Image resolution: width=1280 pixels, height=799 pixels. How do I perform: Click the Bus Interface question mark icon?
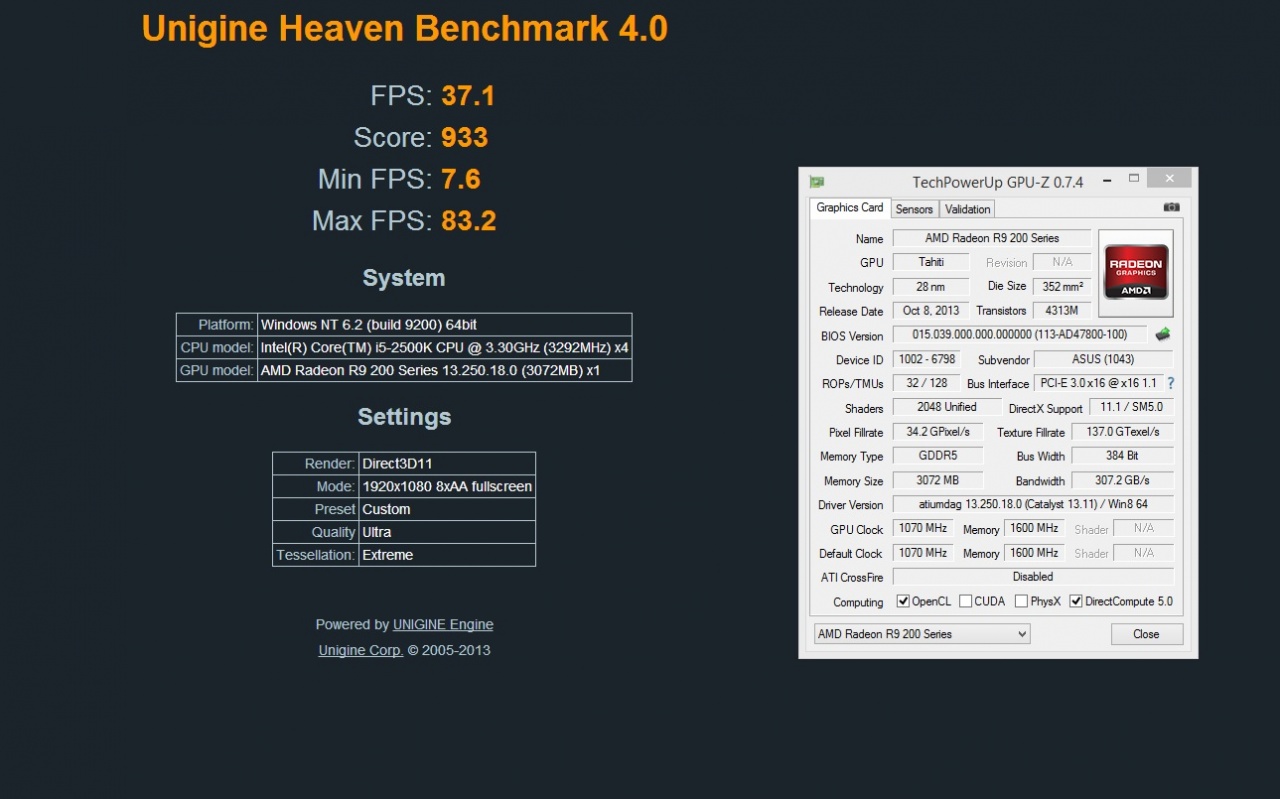(1171, 383)
